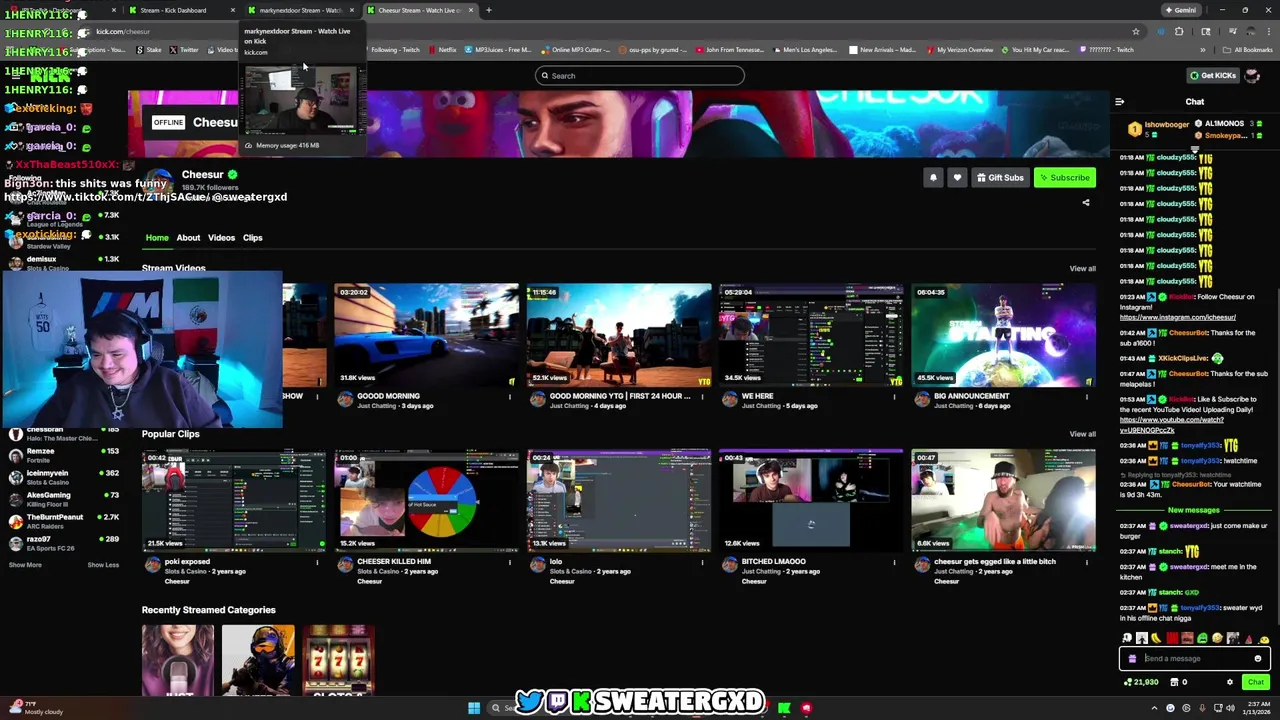Click the heart follow icon
This screenshot has height=720, width=1280.
tap(957, 178)
